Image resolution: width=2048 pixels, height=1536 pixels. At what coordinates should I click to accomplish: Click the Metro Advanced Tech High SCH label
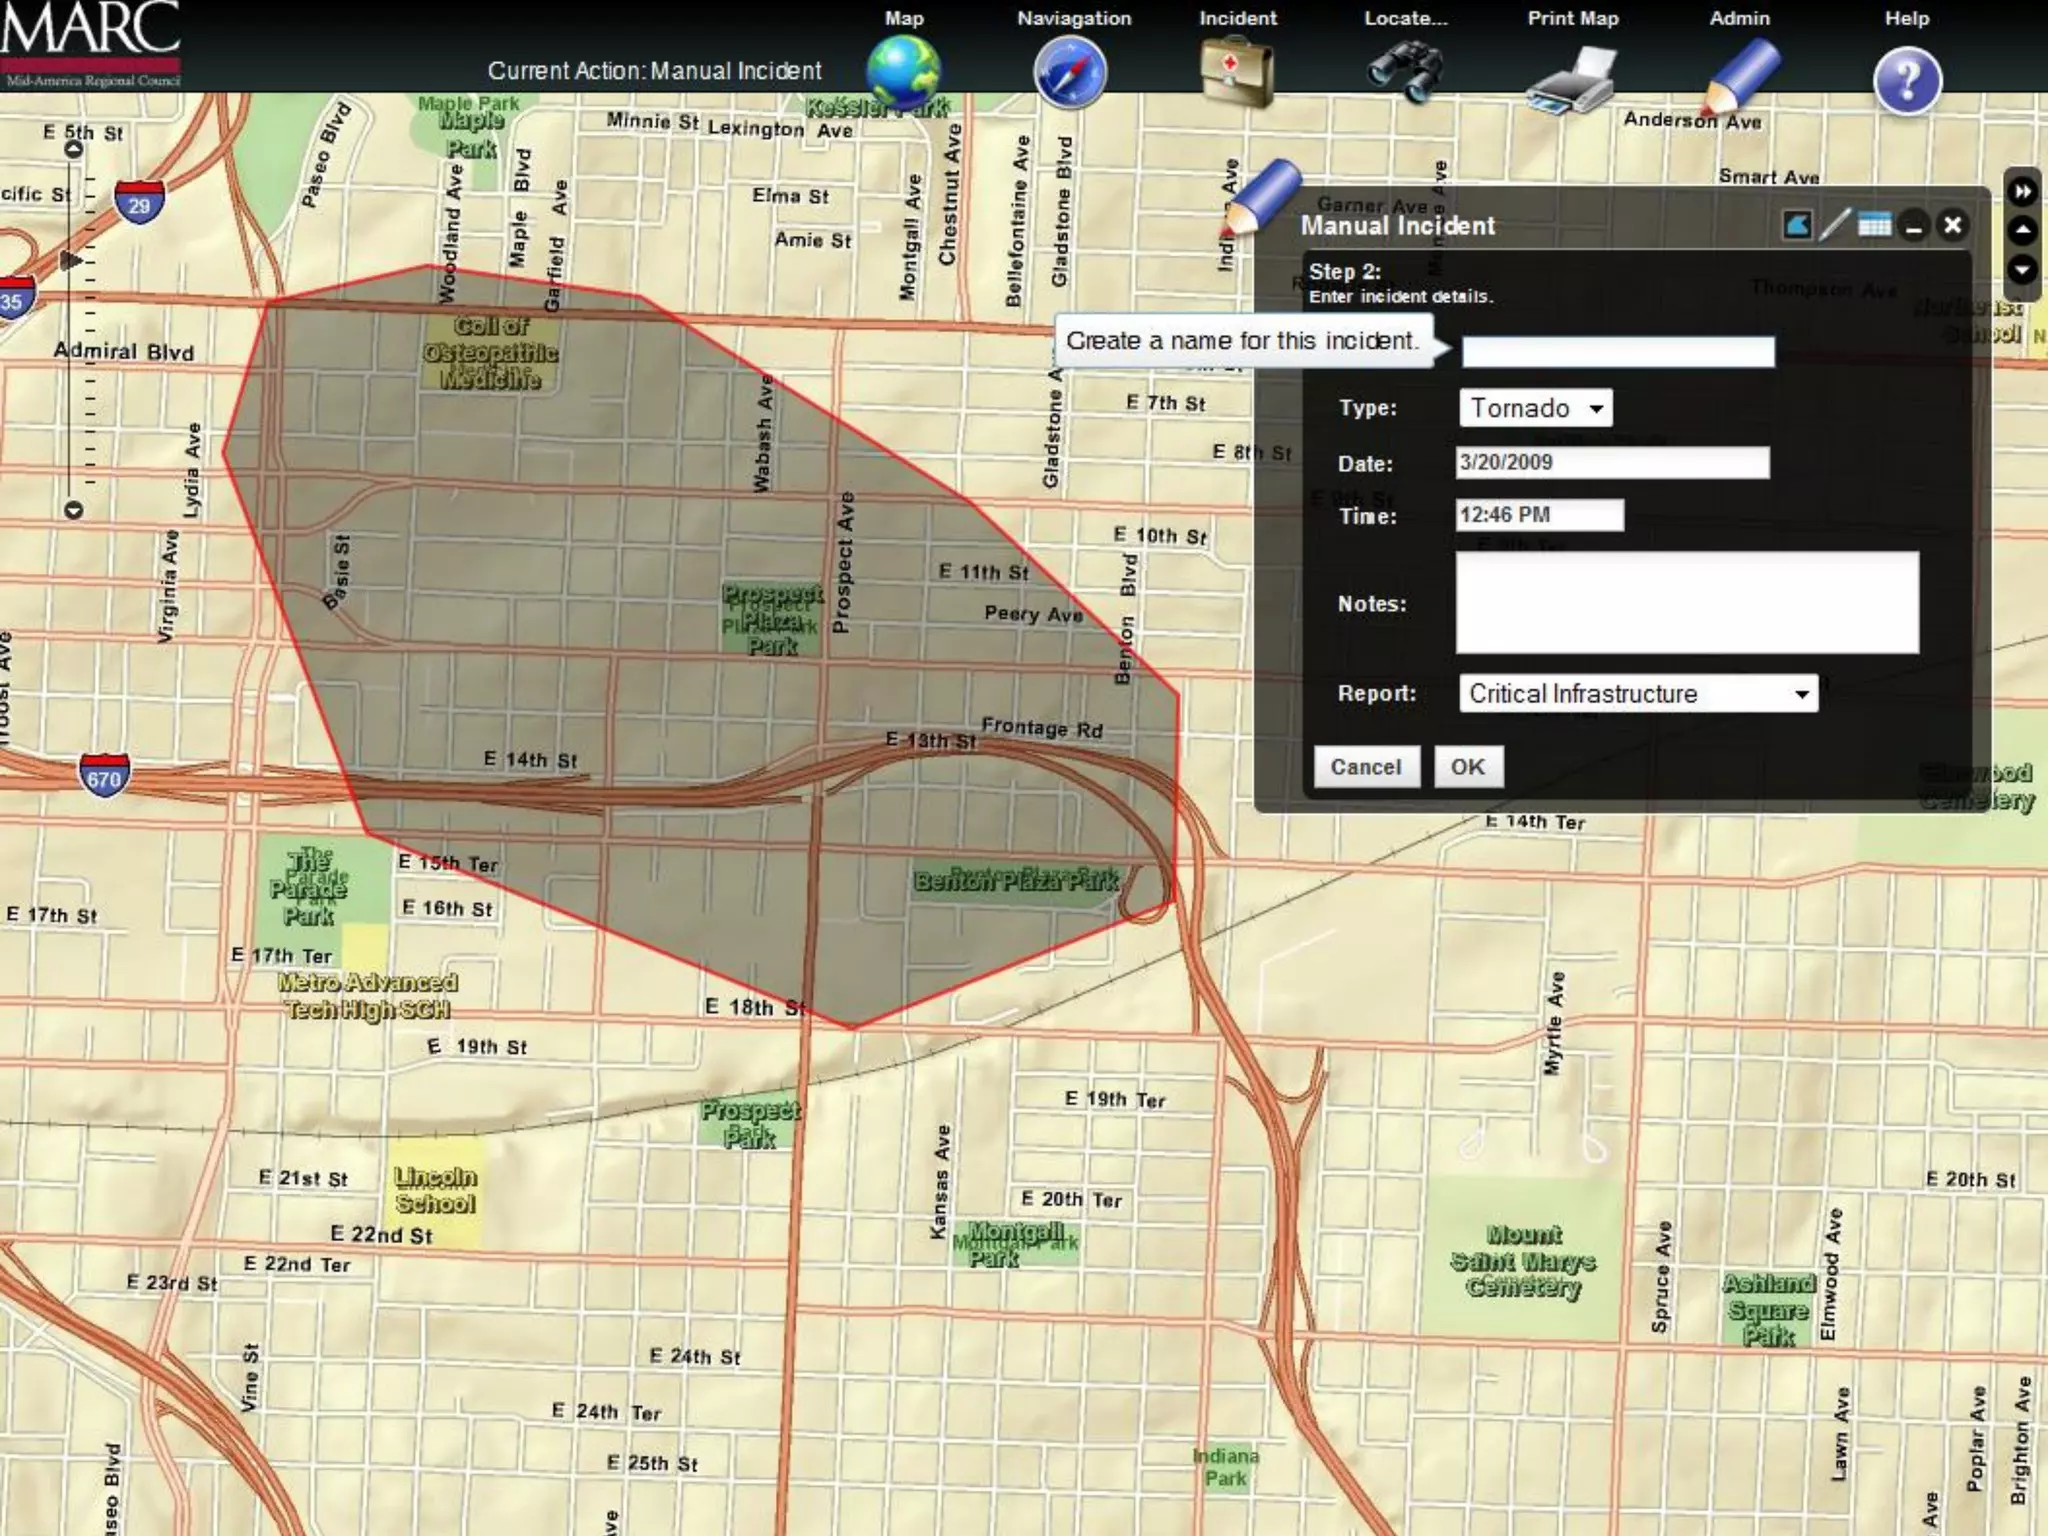point(368,996)
